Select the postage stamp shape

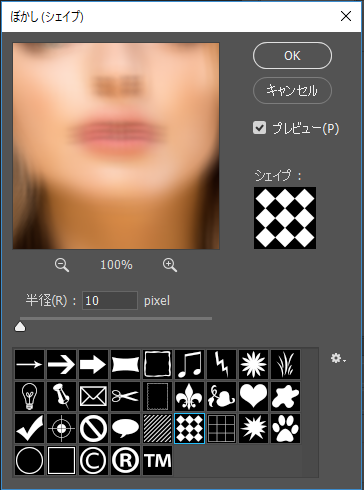point(157,396)
